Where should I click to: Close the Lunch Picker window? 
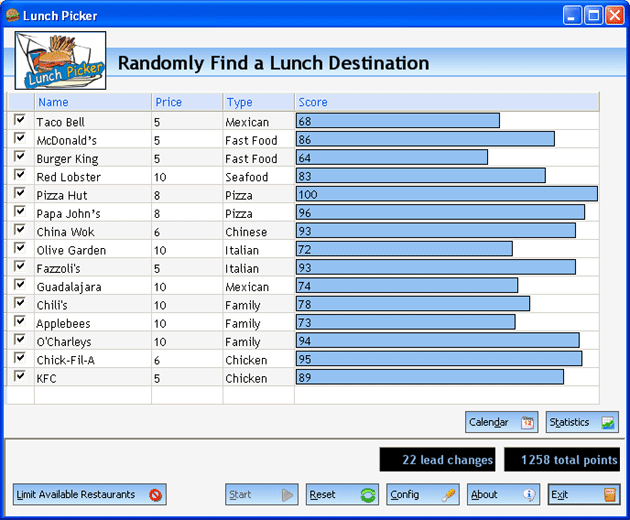(615, 16)
